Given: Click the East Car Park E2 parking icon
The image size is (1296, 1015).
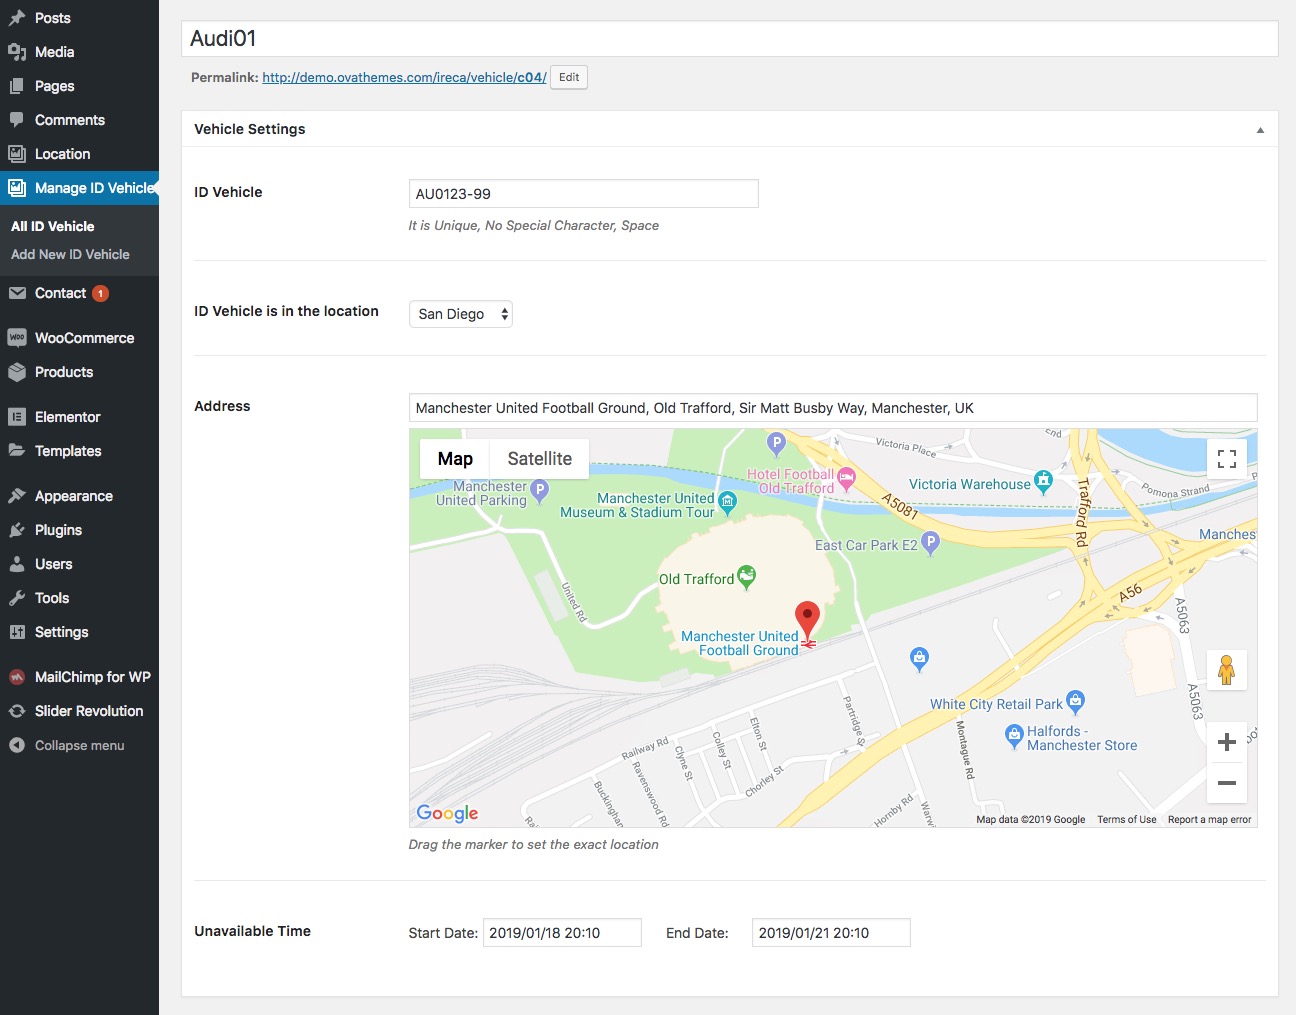Looking at the screenshot, I should [931, 543].
